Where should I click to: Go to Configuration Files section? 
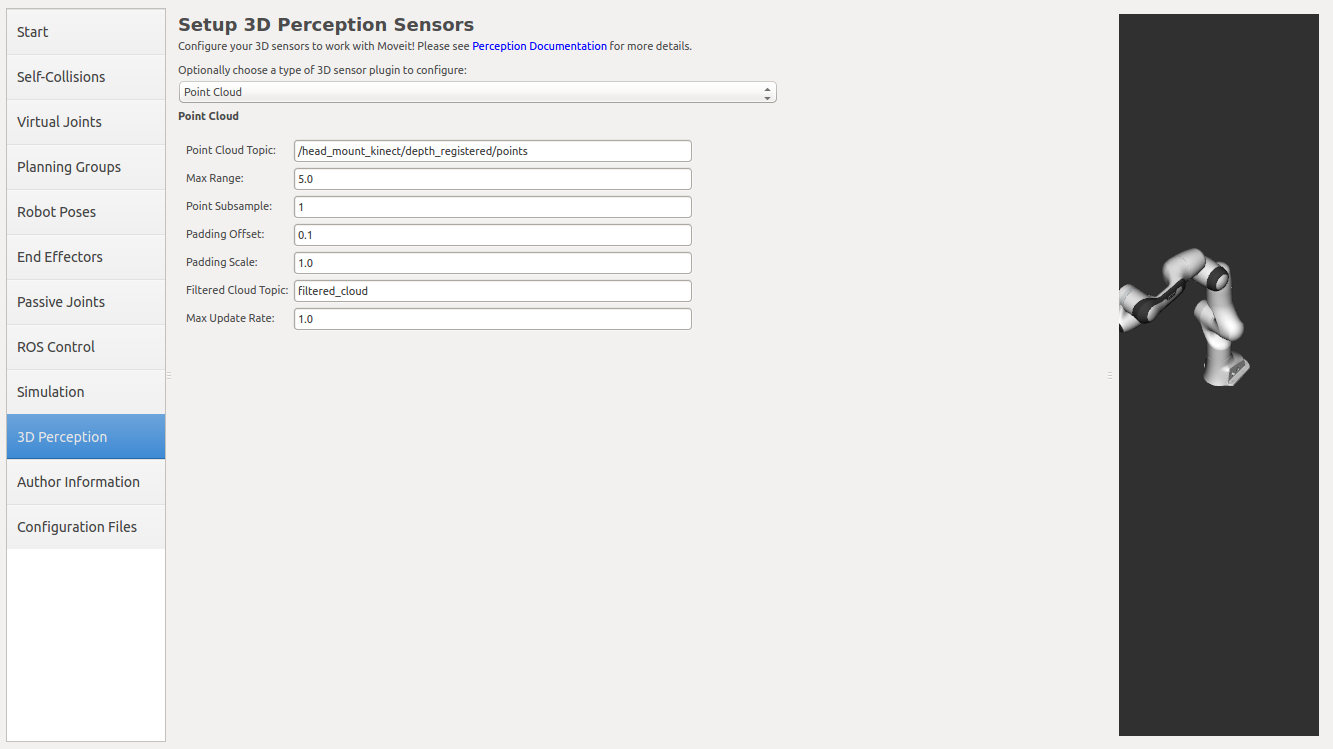(x=86, y=527)
